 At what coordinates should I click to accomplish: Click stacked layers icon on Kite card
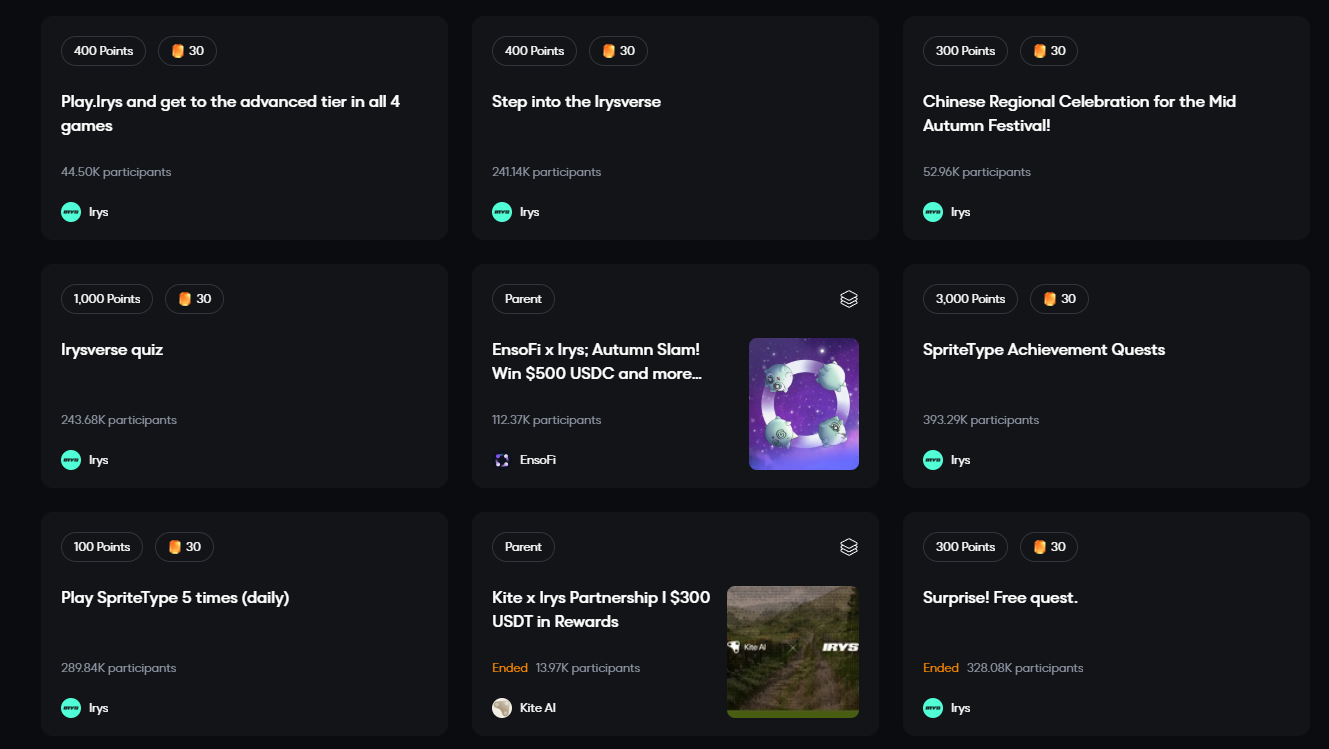point(848,547)
